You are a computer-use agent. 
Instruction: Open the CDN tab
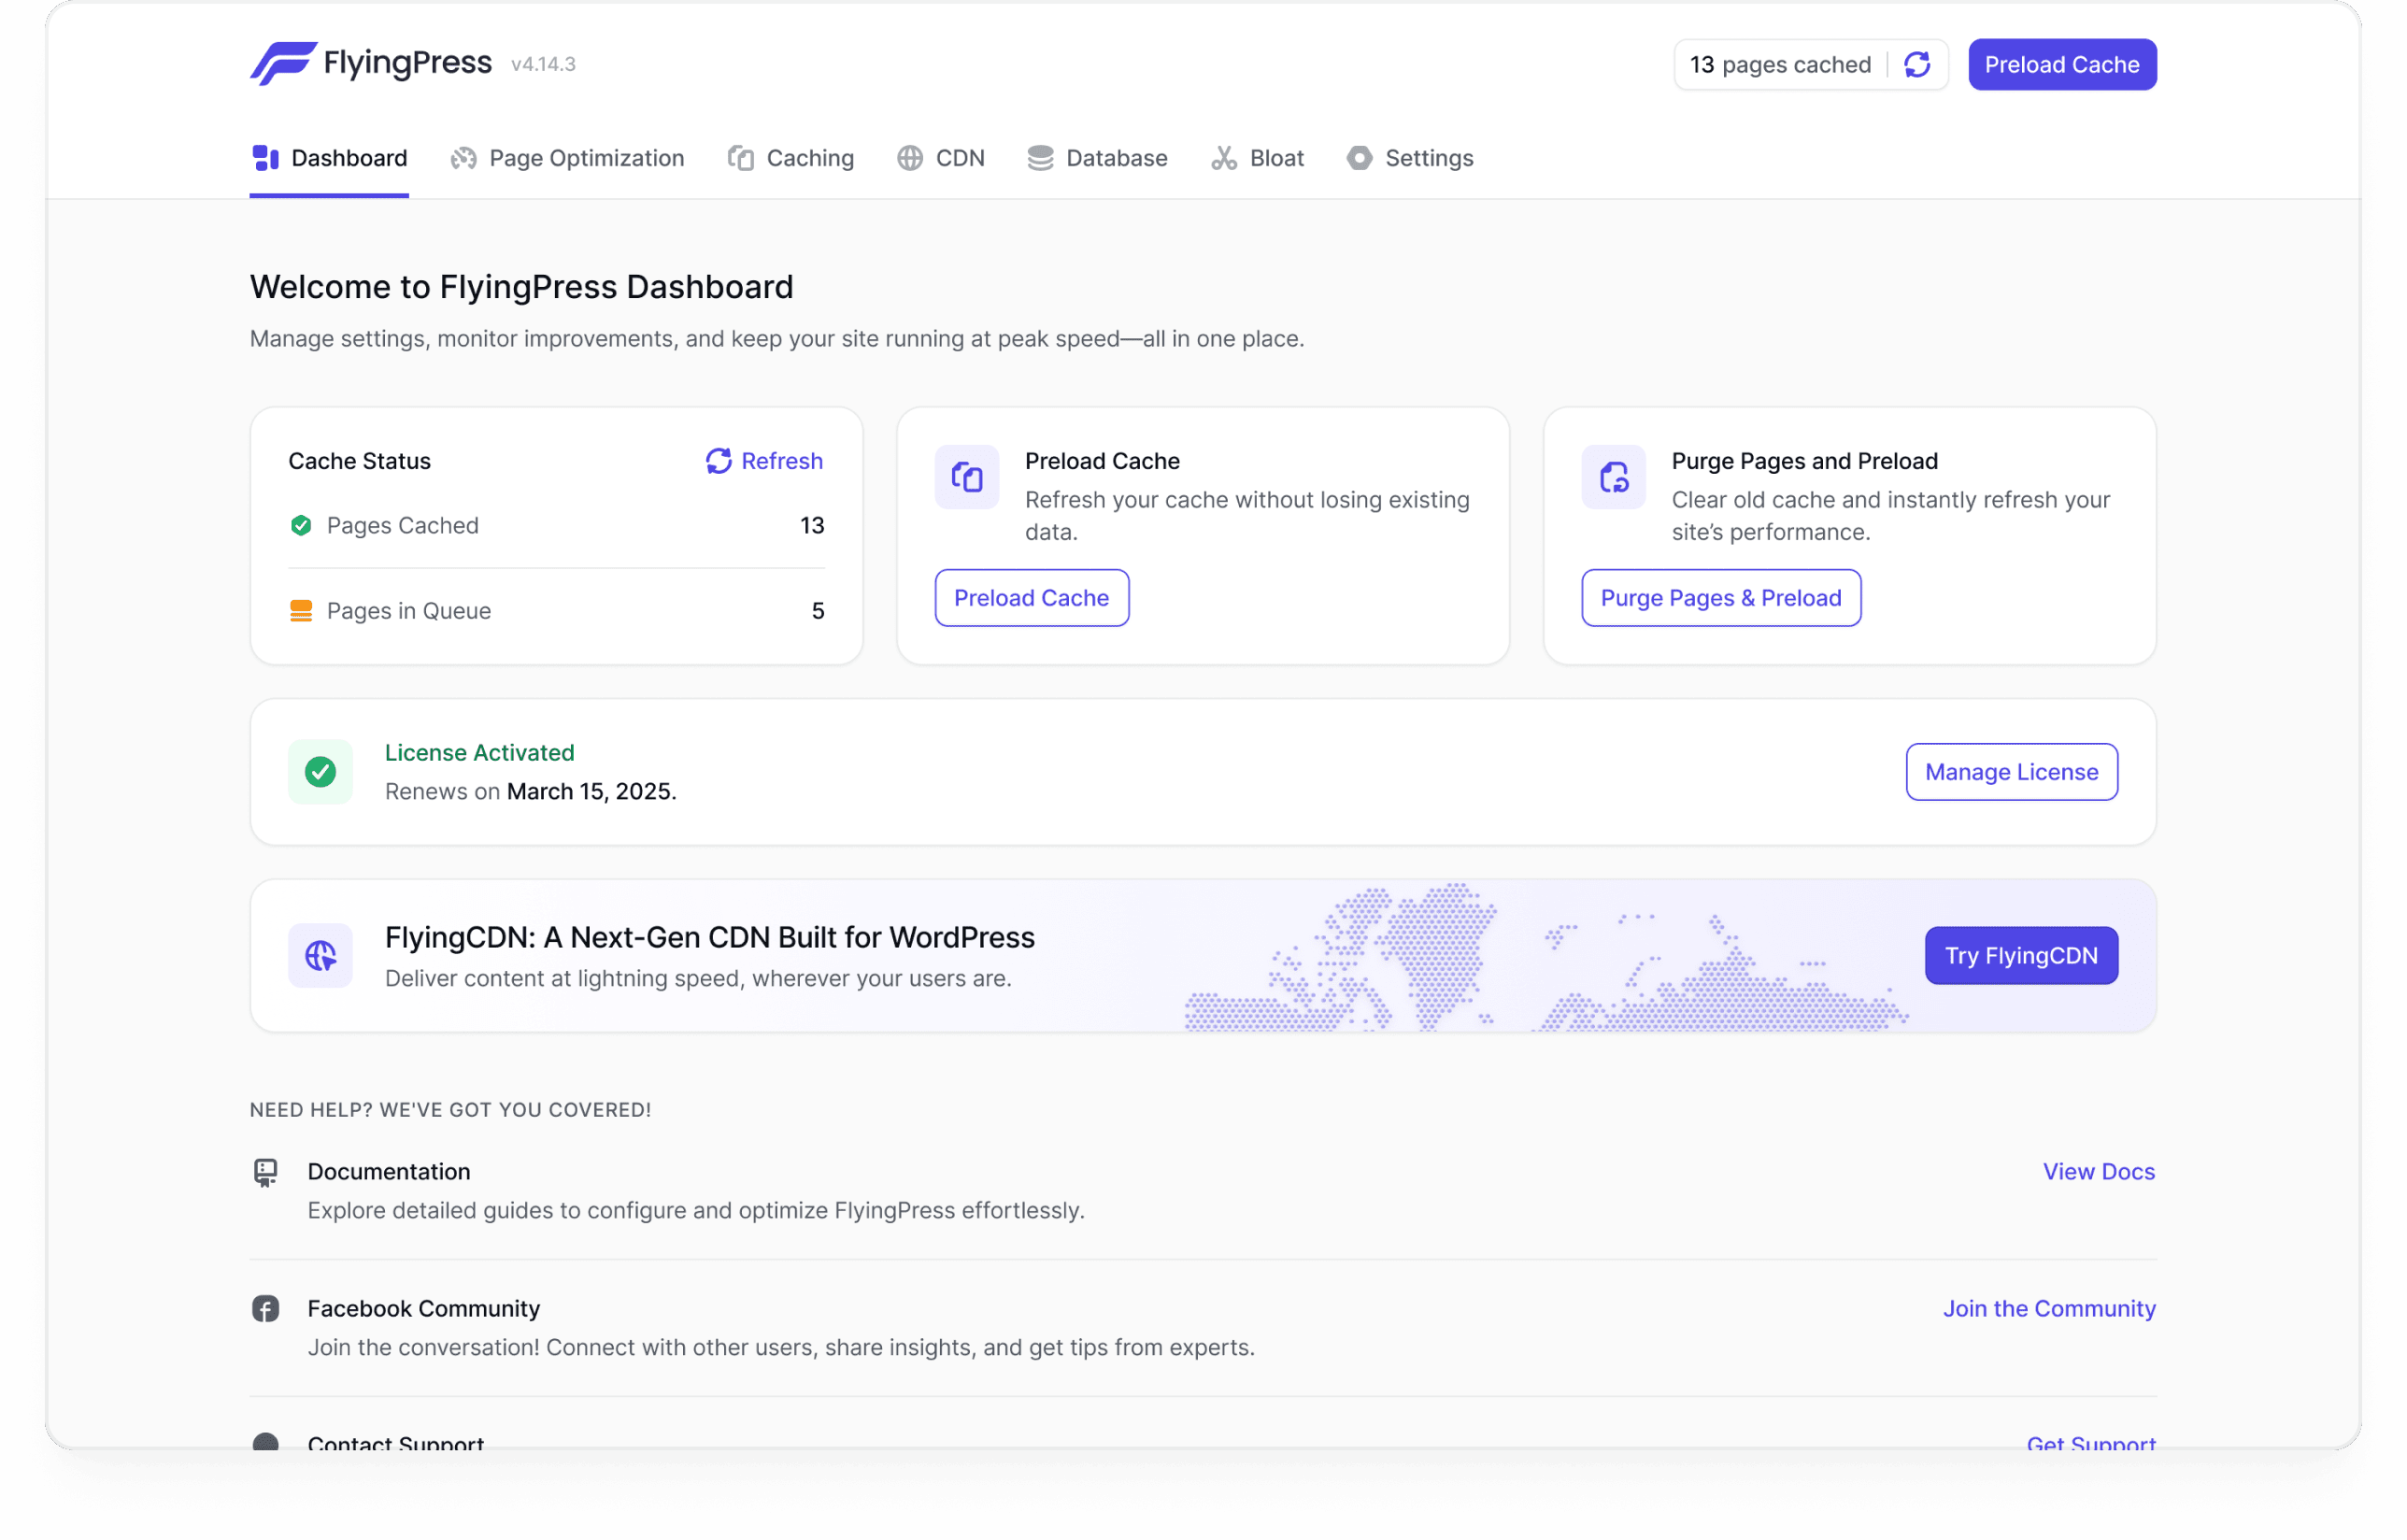[x=940, y=158]
